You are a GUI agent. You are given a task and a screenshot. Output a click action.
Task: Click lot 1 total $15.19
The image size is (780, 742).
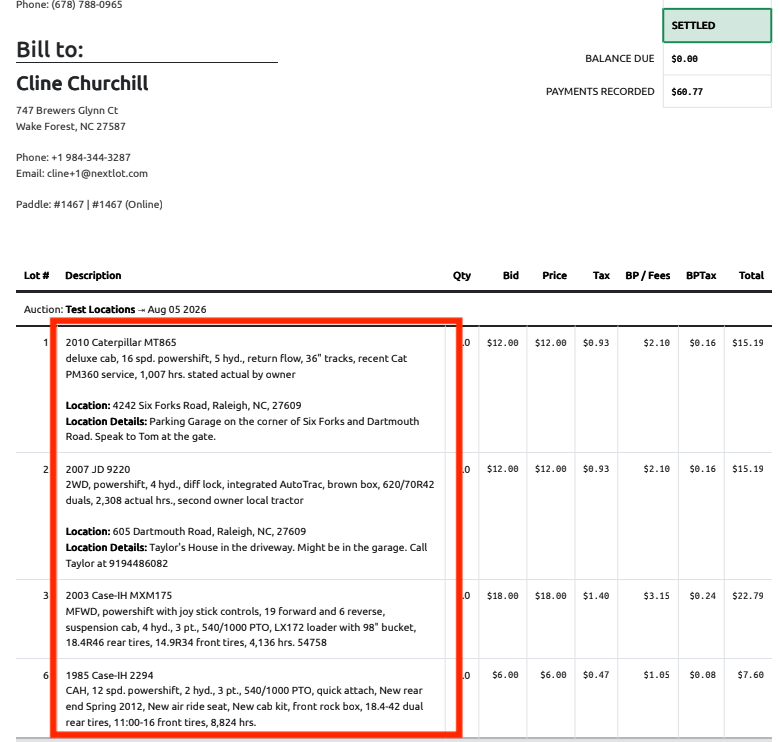[x=748, y=343]
